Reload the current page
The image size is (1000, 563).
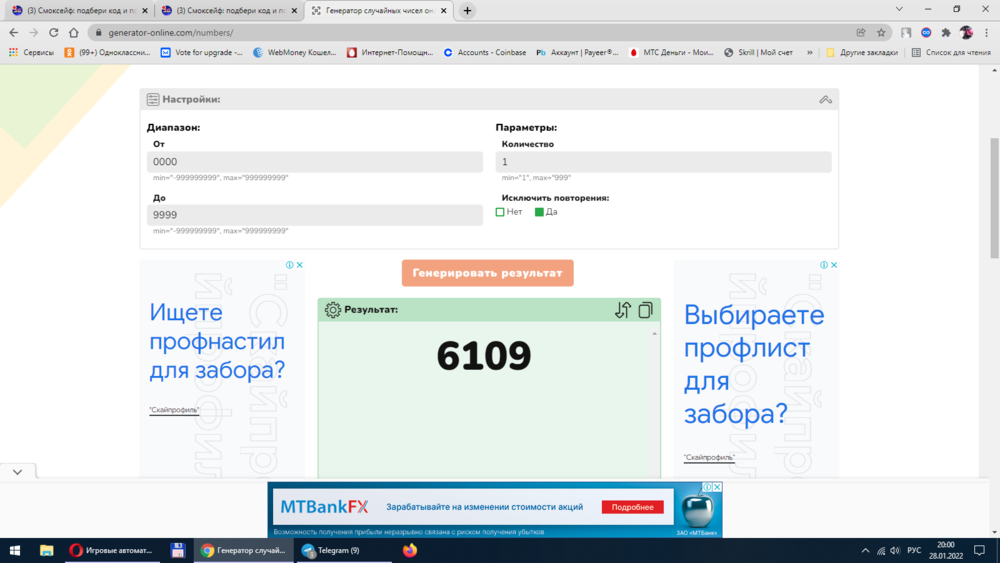point(54,33)
